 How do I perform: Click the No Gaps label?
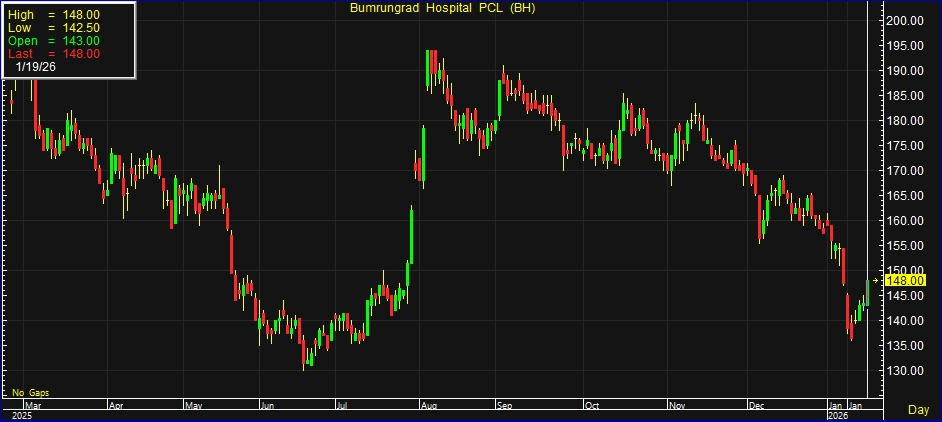[x=31, y=393]
